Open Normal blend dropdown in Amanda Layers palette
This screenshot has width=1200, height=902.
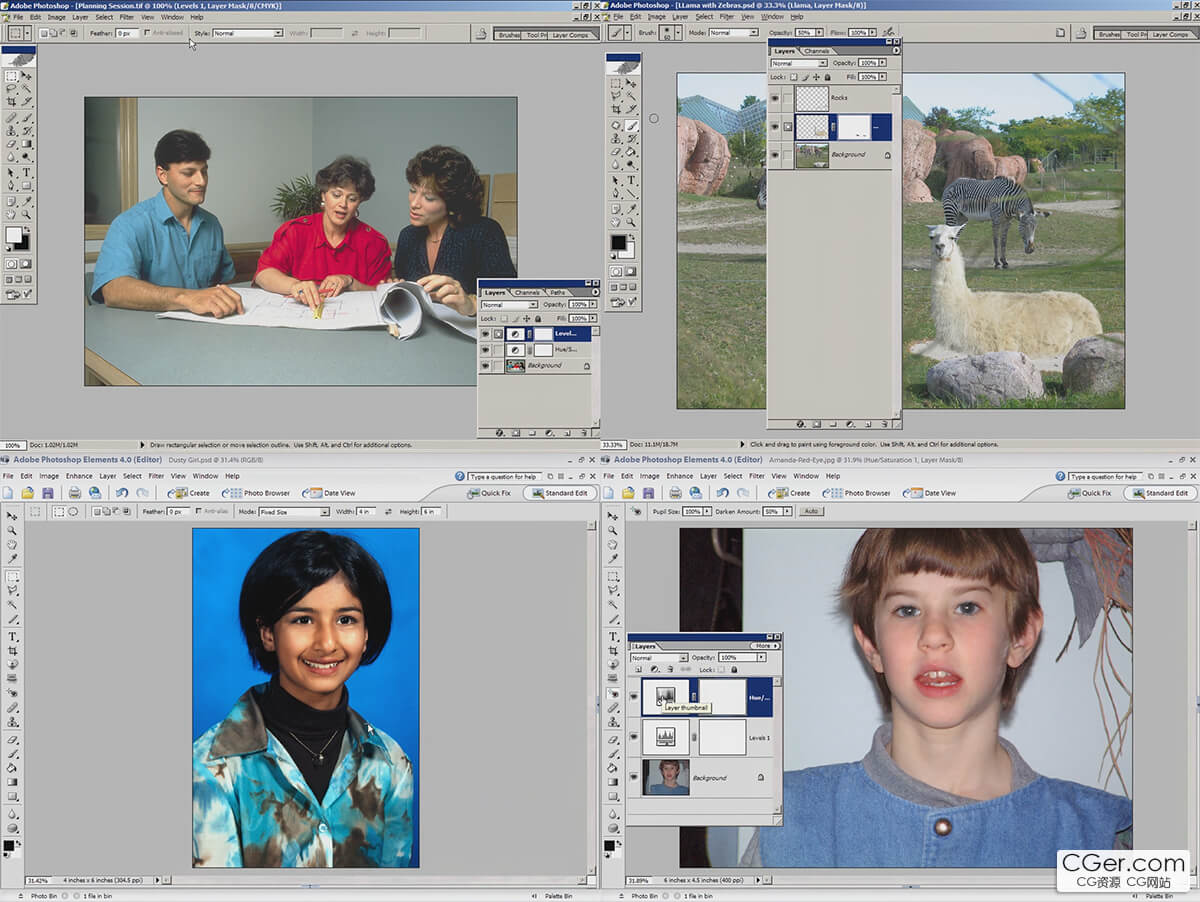tap(659, 658)
